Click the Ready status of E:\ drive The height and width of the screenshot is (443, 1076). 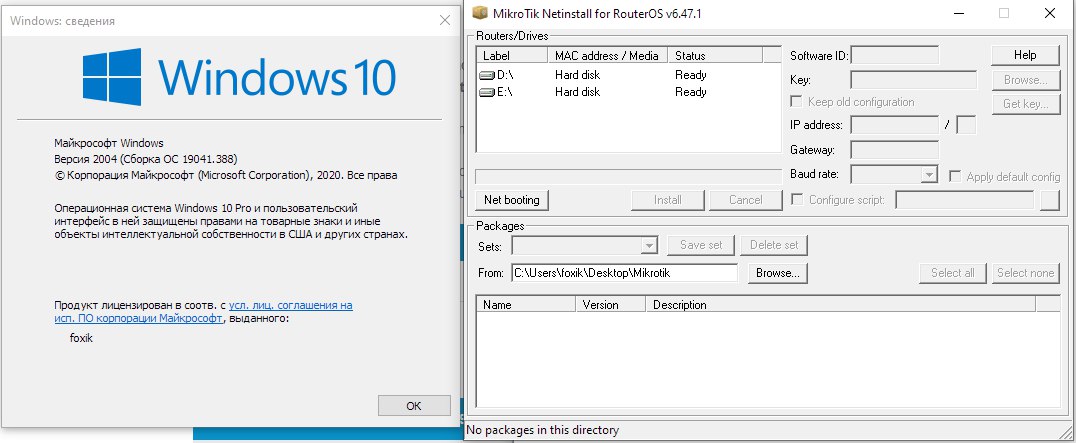click(x=690, y=93)
